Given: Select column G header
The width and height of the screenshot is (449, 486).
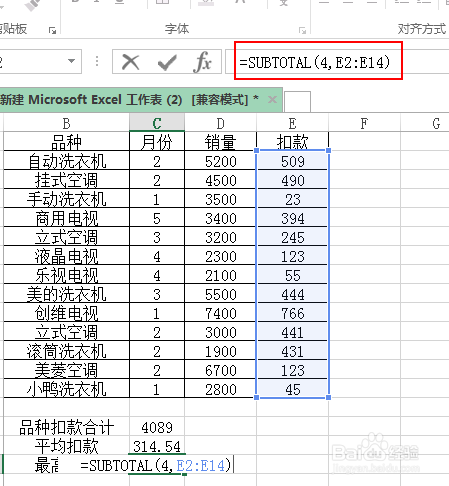Looking at the screenshot, I should (x=425, y=123).
